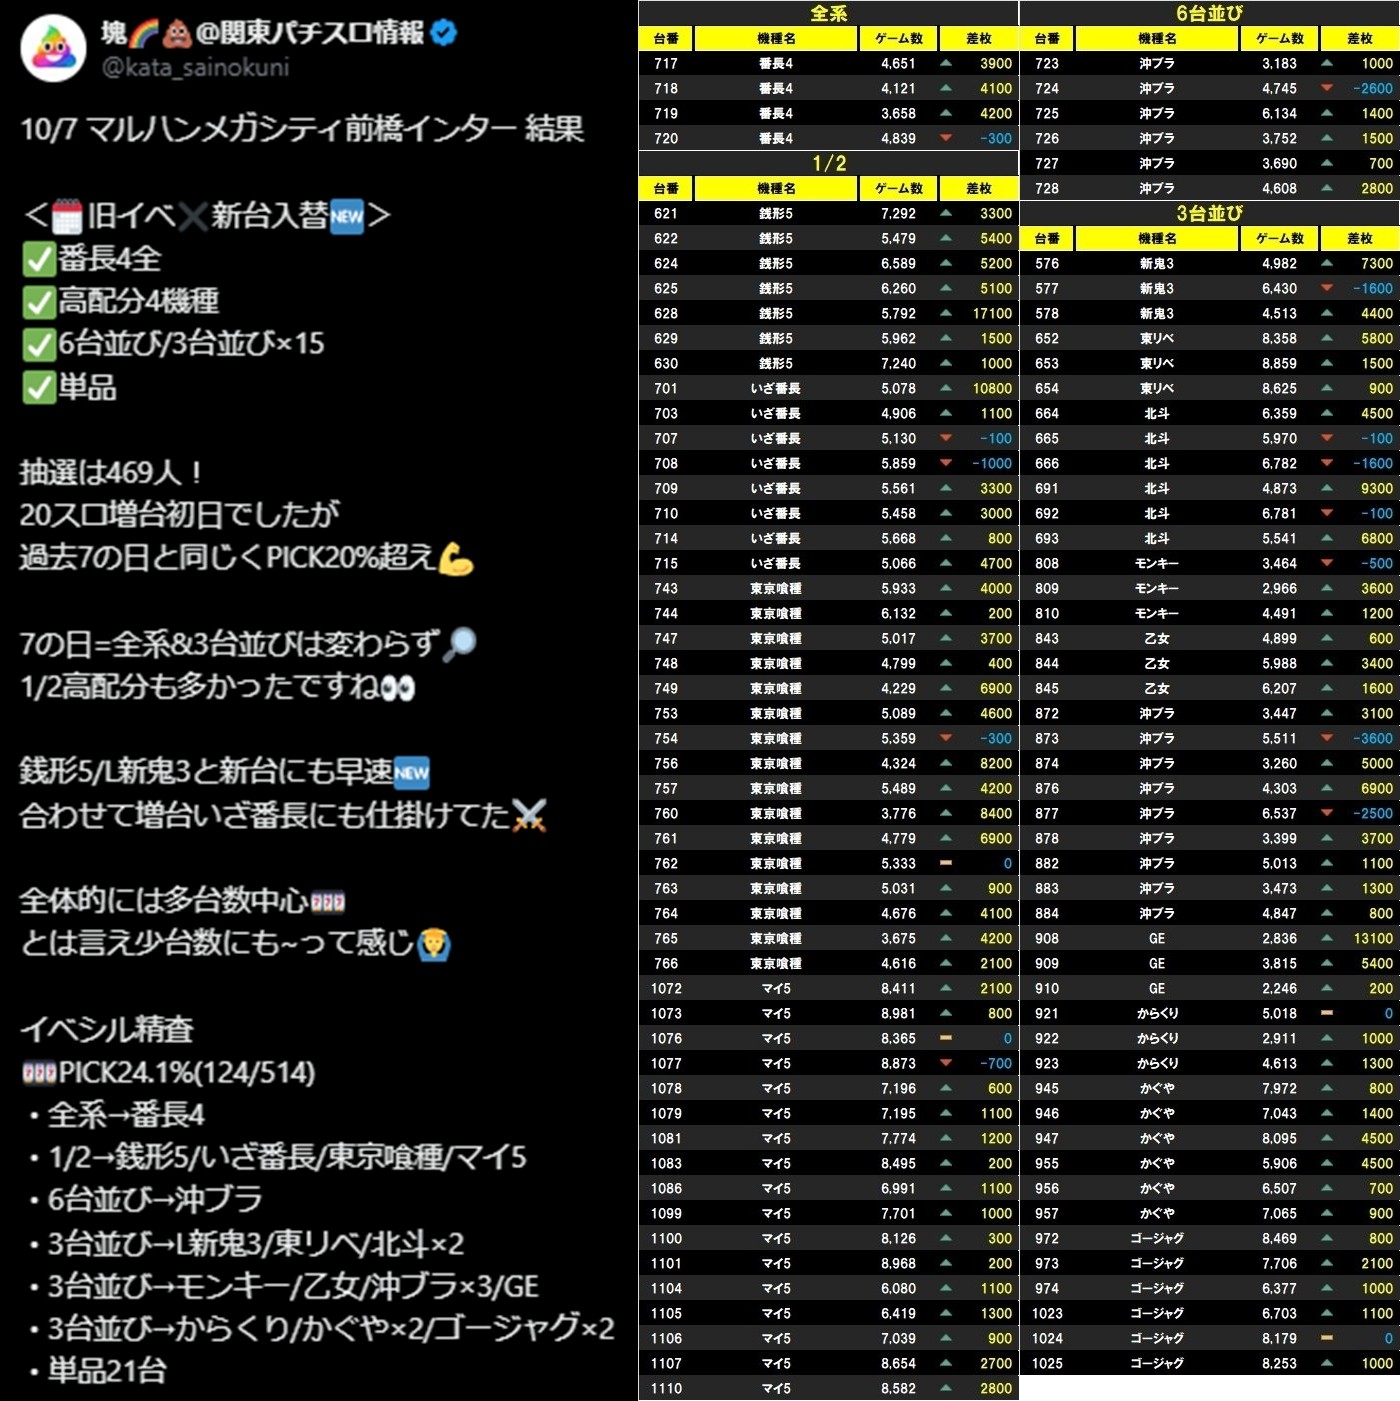Image resolution: width=1400 pixels, height=1401 pixels.
Task: Click game count 8,981 in row 1073
Action: [x=898, y=1013]
